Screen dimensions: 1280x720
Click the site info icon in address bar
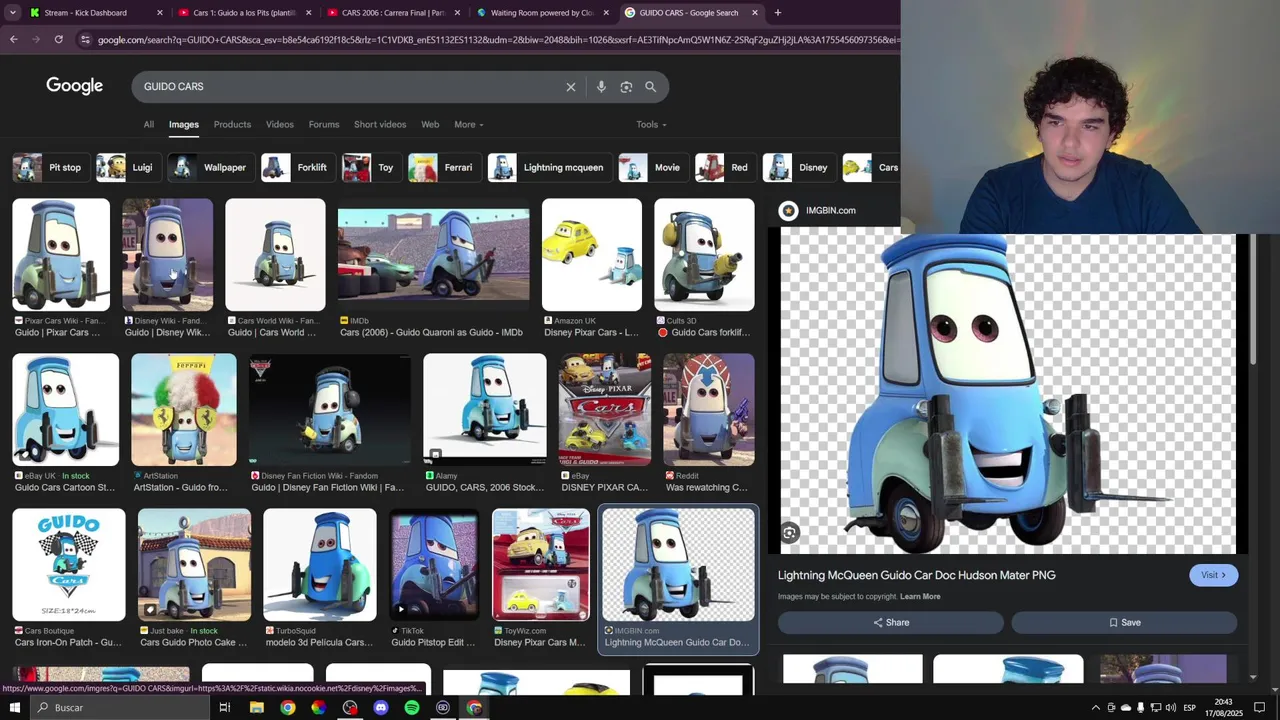(86, 39)
